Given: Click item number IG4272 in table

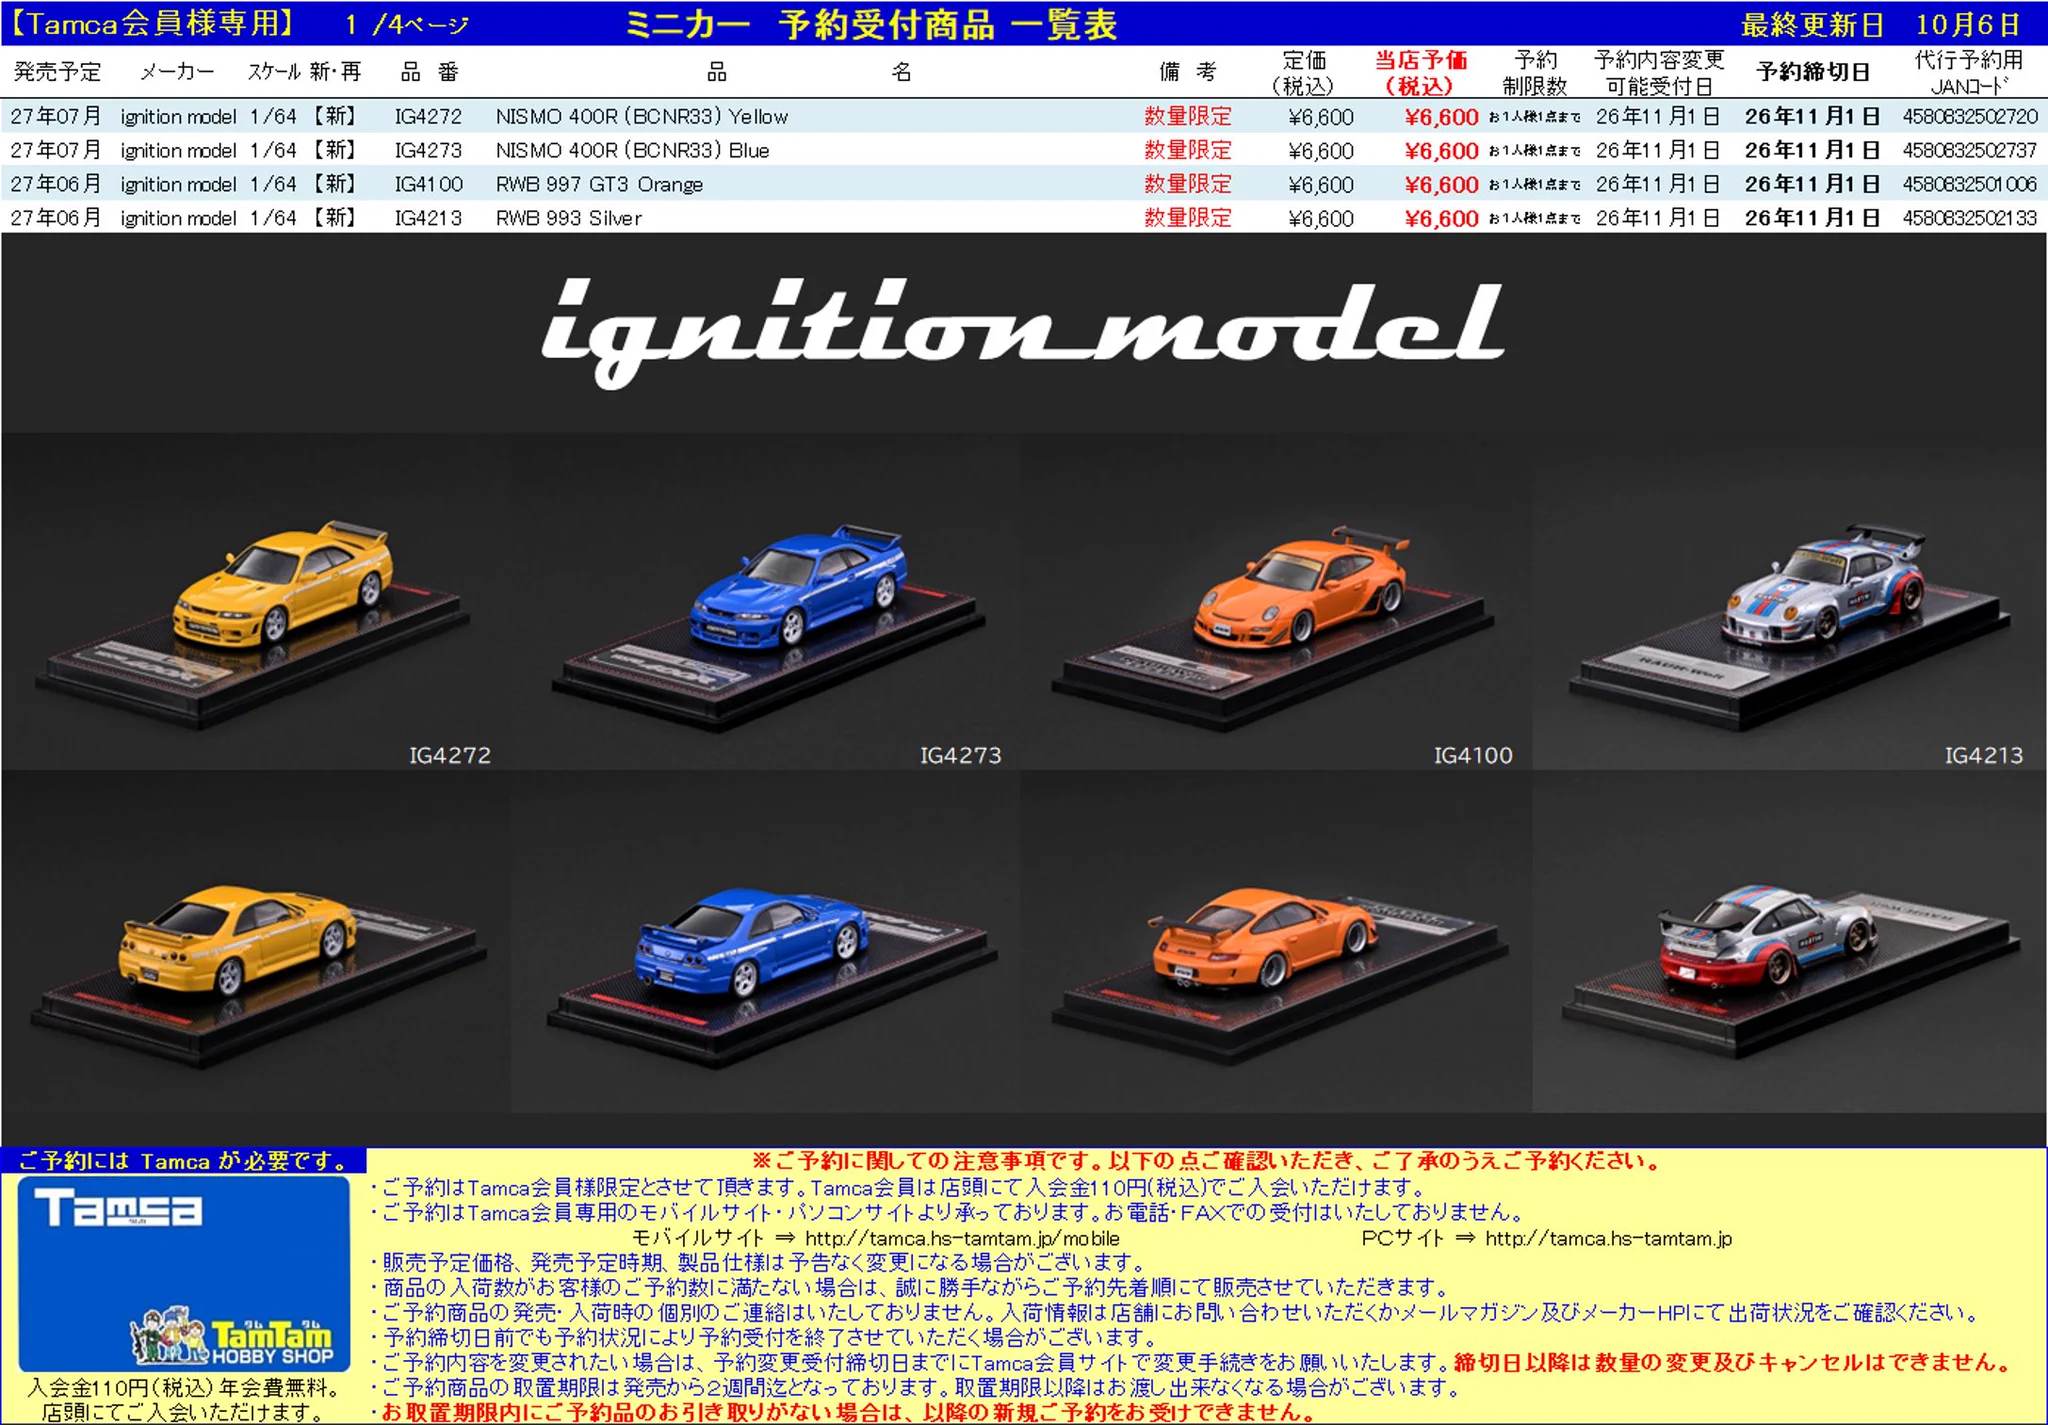Looking at the screenshot, I should (x=428, y=117).
